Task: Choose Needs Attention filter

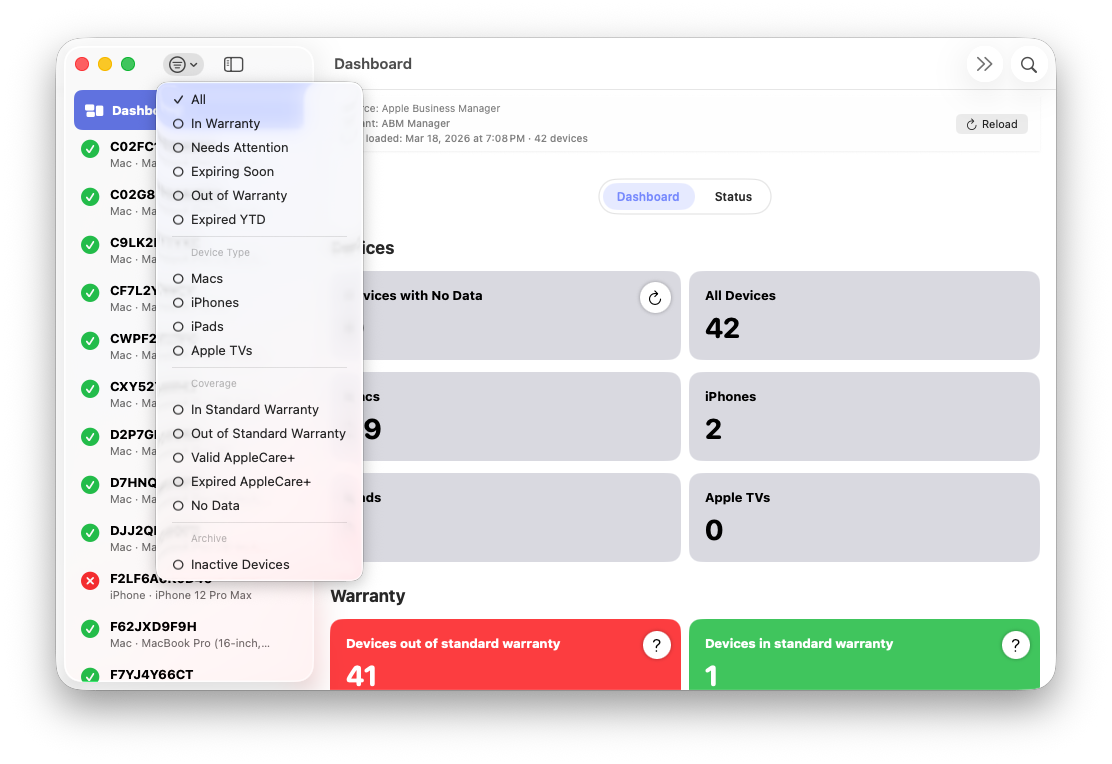Action: coord(239,148)
